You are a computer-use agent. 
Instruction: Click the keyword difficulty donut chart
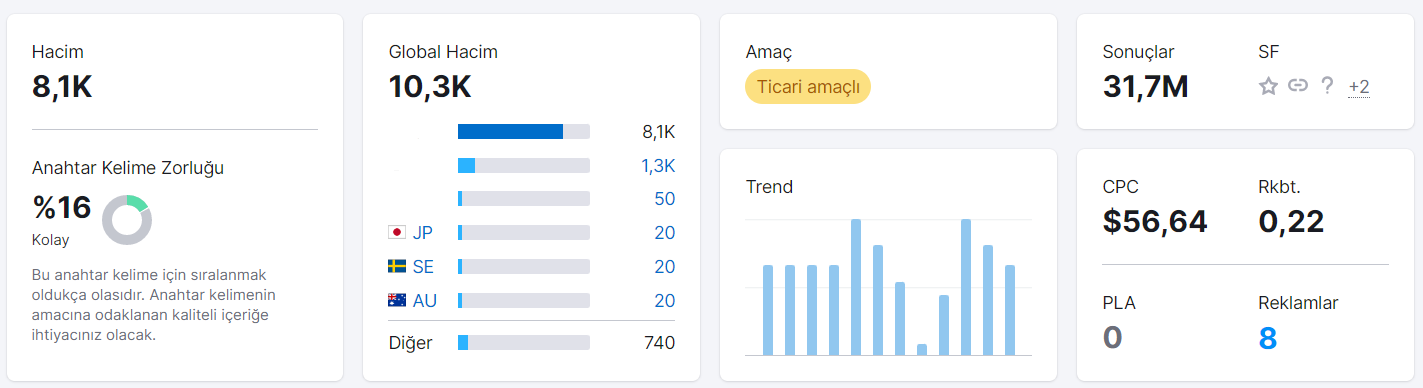pyautogui.click(x=127, y=220)
